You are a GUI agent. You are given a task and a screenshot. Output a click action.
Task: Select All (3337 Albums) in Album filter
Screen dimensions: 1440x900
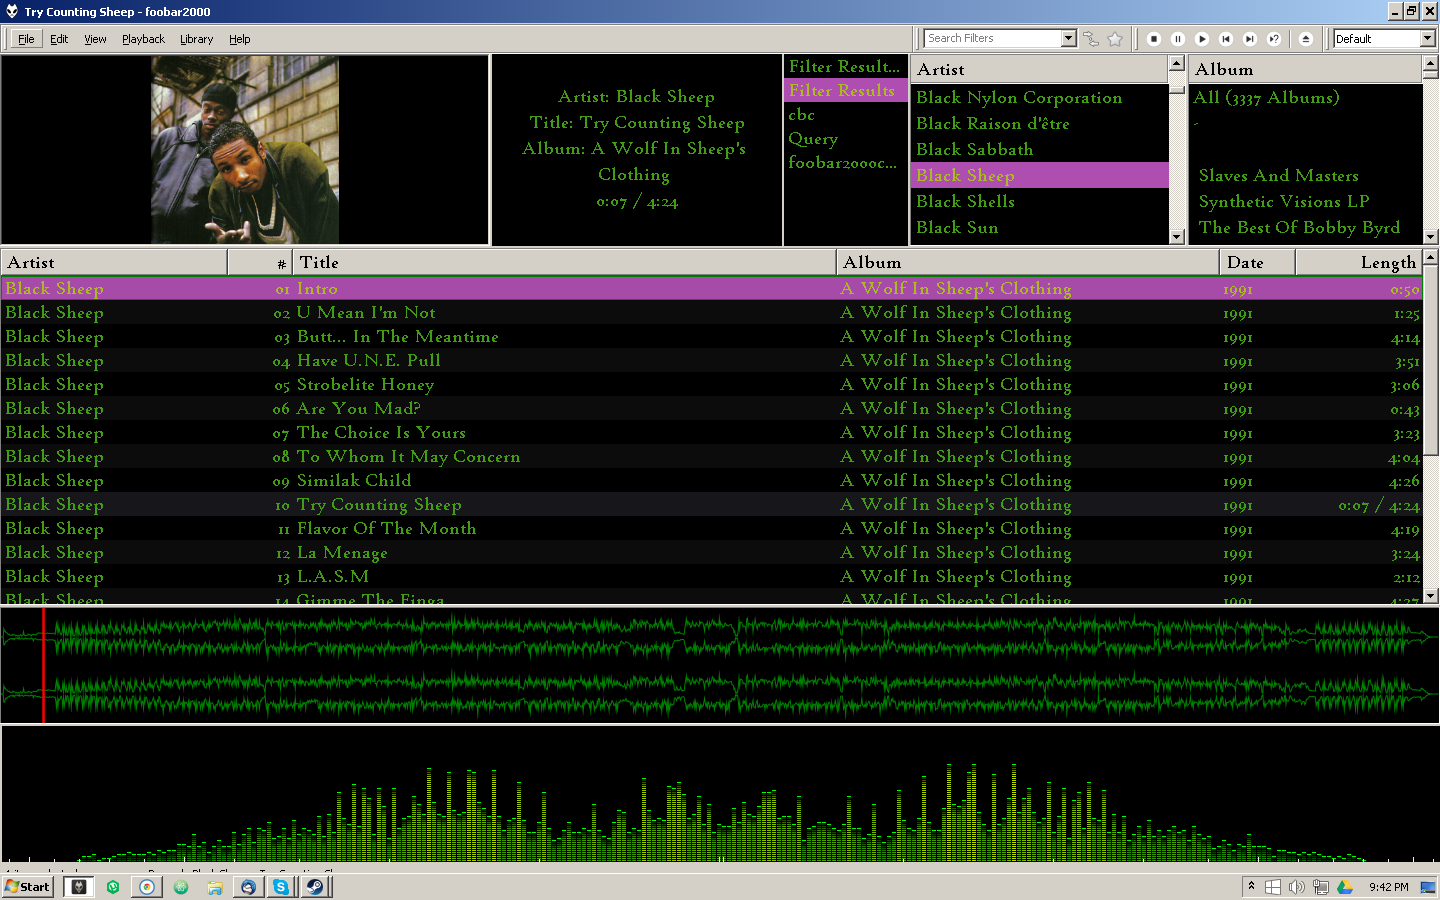click(1305, 97)
